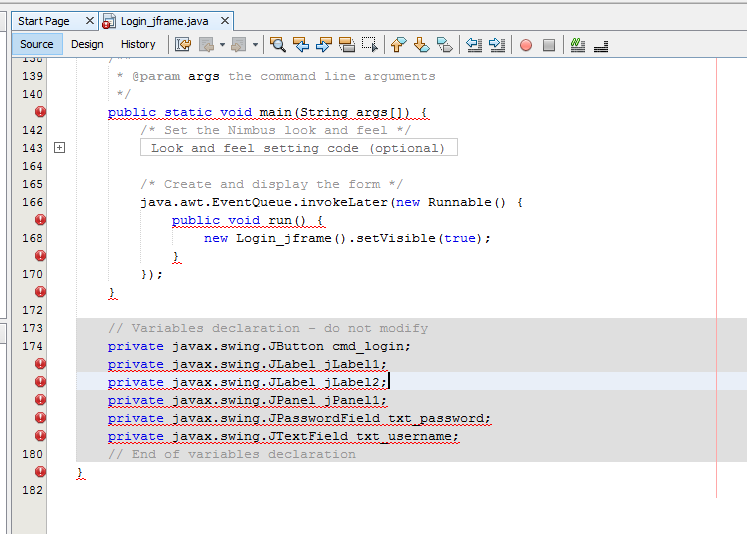
Task: Click 'String args[]' in the main signature
Action: tap(351, 112)
